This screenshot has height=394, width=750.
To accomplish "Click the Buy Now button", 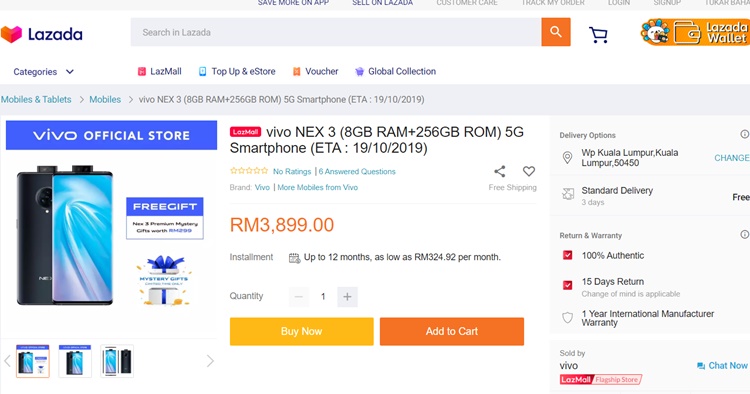I will point(301,331).
